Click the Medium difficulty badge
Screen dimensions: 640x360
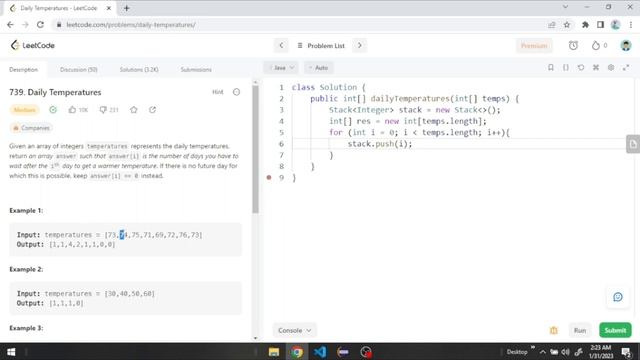(x=24, y=110)
